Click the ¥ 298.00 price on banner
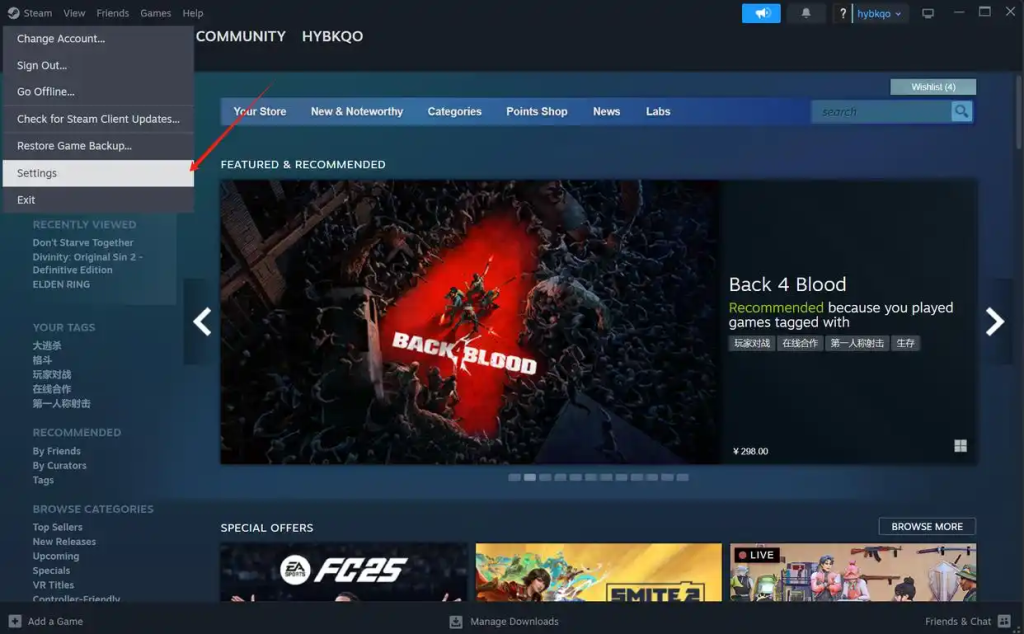This screenshot has height=634, width=1024. (750, 451)
